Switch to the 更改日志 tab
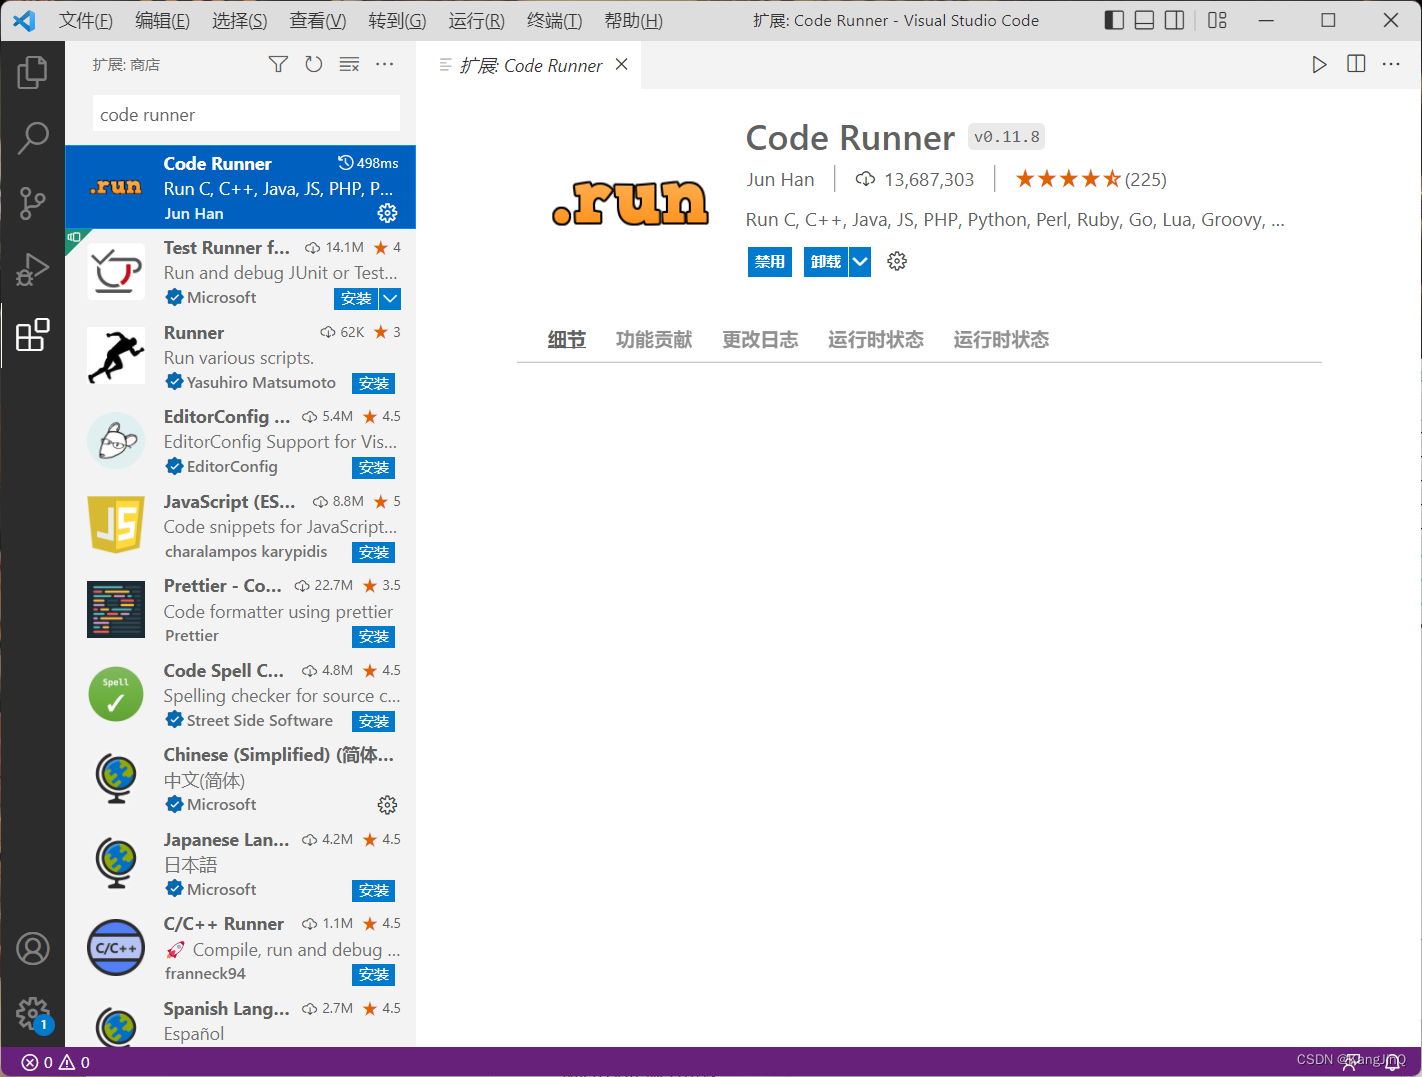The image size is (1422, 1077). [760, 340]
